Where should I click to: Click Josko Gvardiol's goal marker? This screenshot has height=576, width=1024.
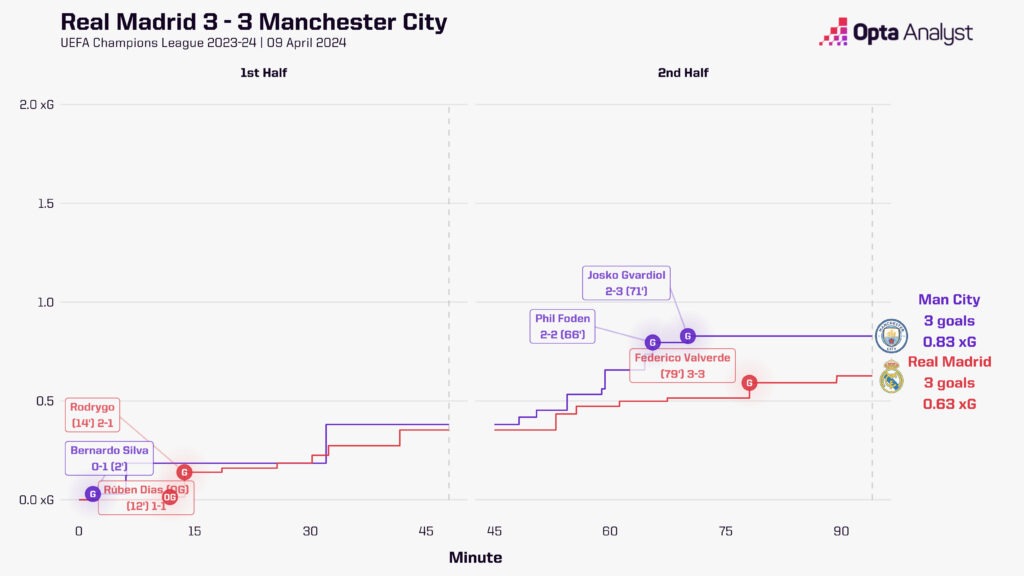(687, 336)
